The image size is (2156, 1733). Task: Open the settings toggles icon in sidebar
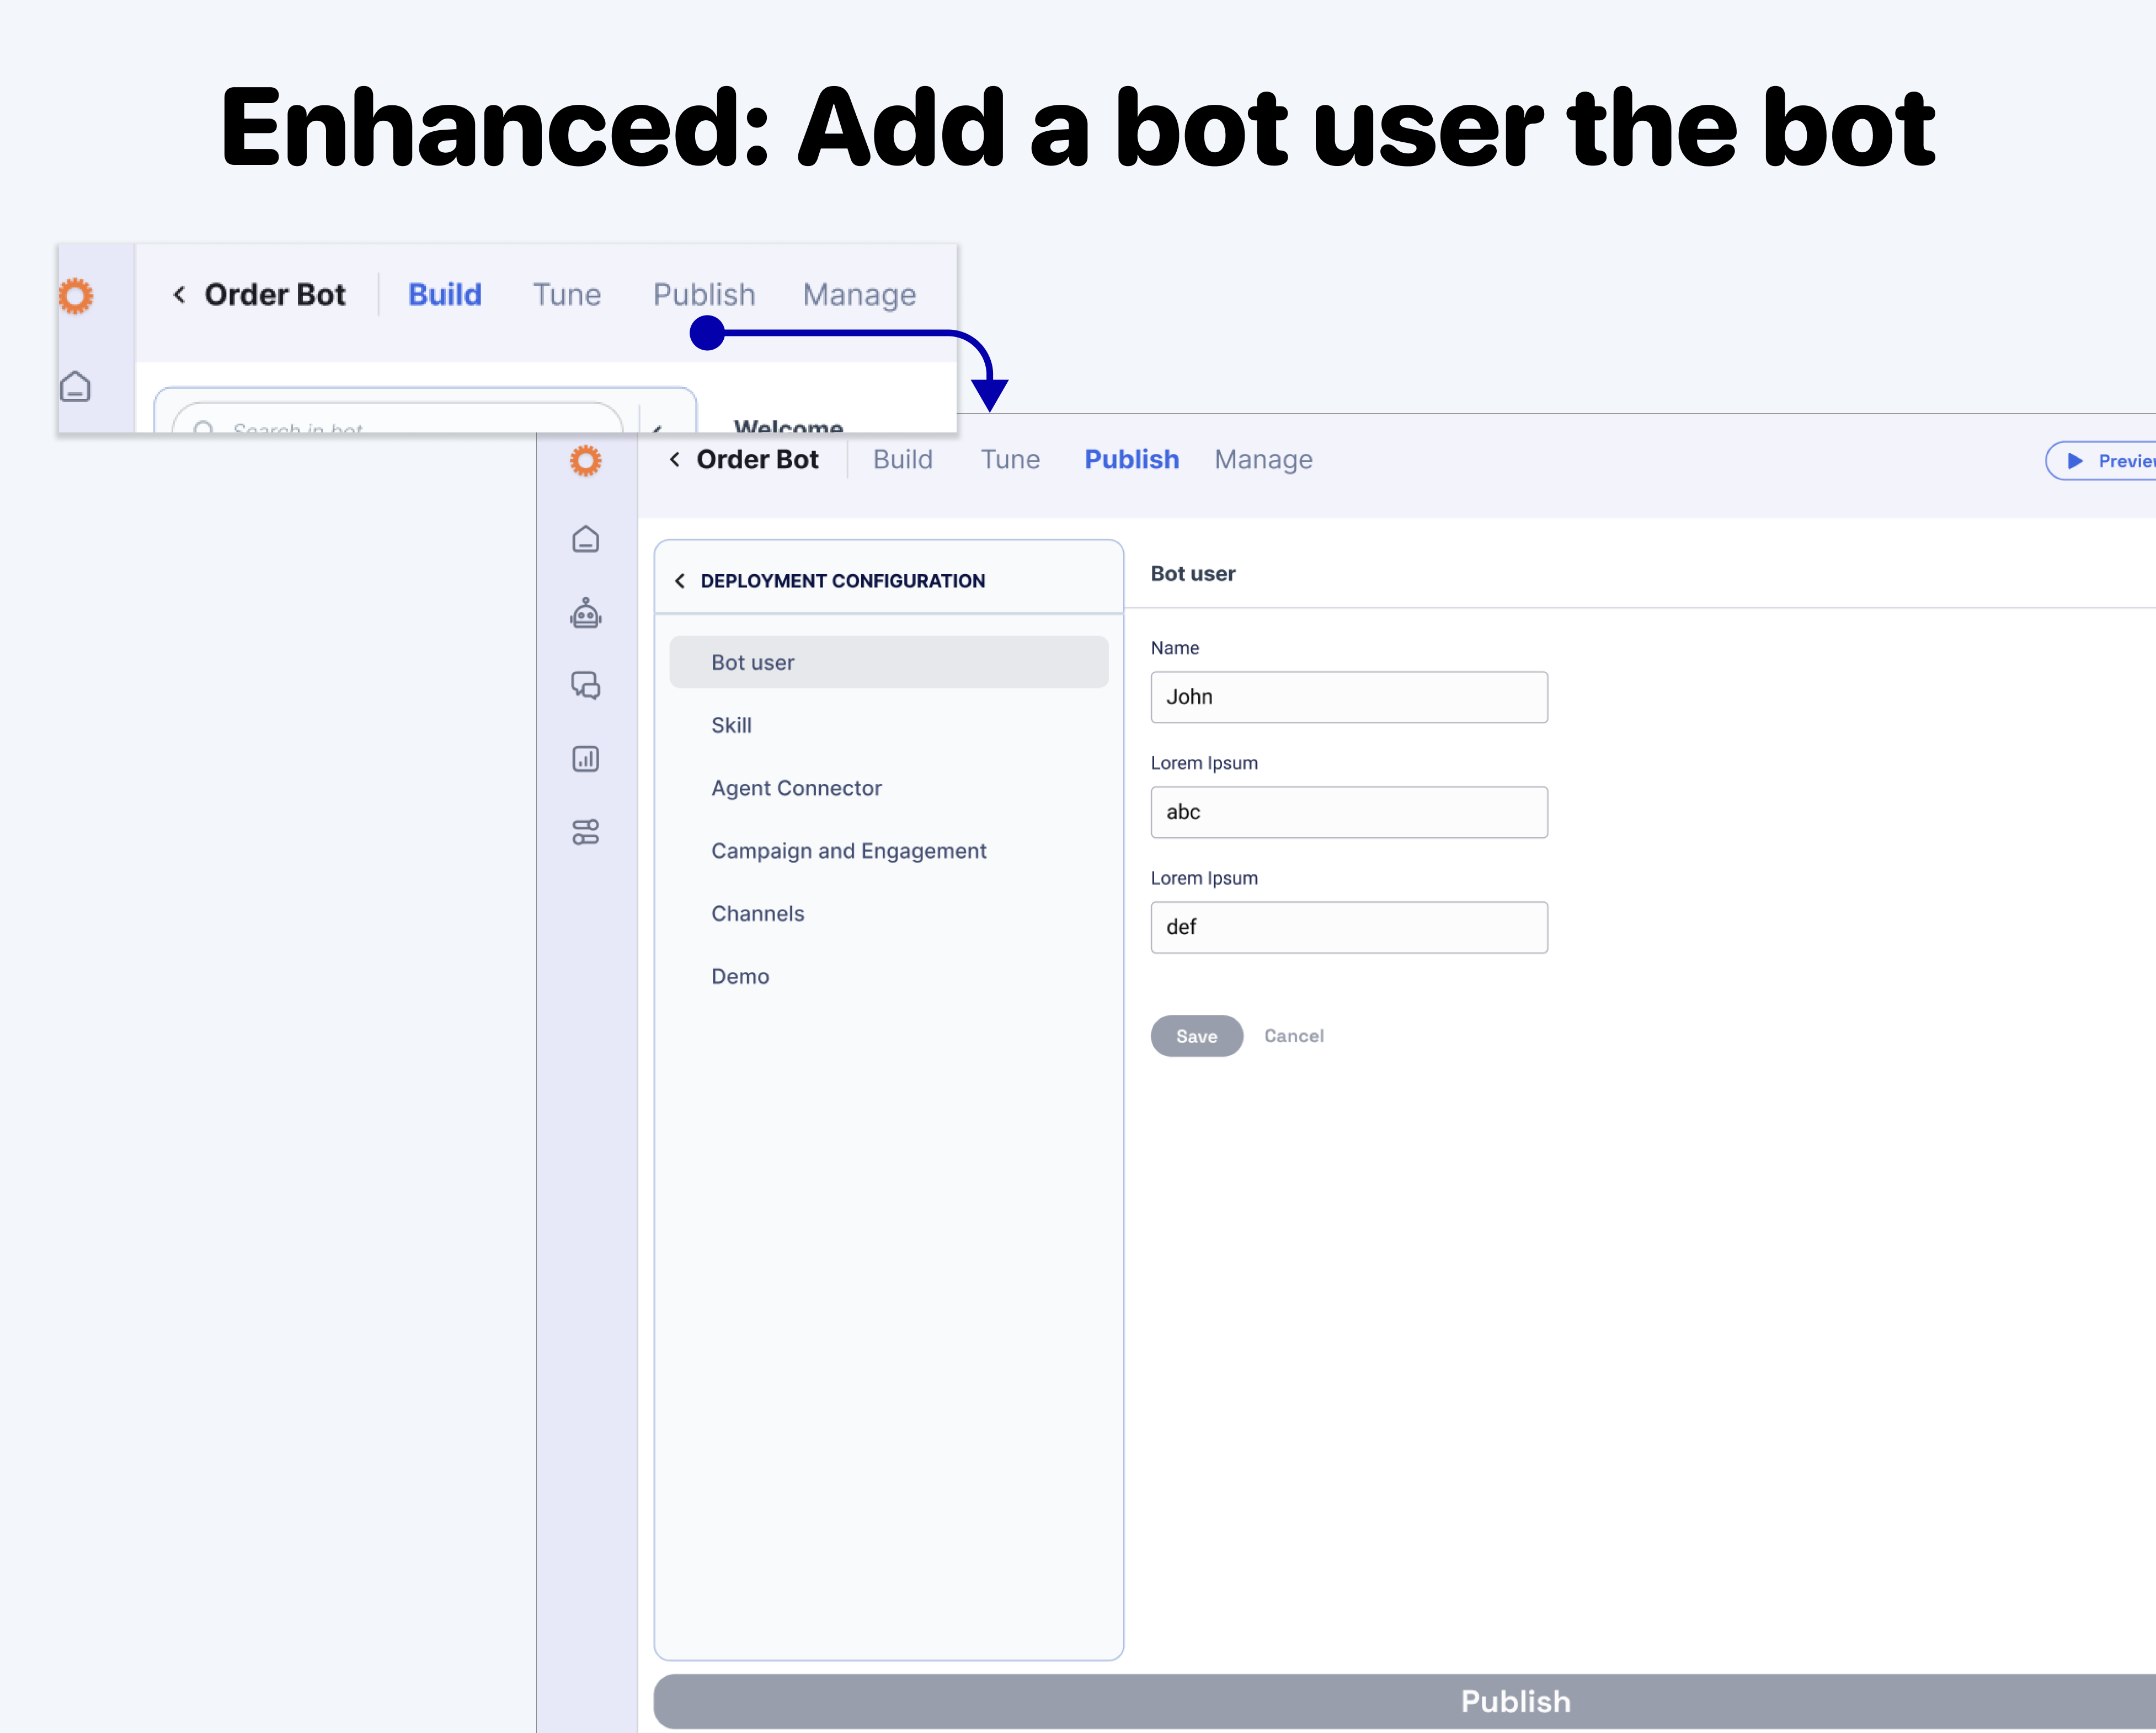pos(586,832)
